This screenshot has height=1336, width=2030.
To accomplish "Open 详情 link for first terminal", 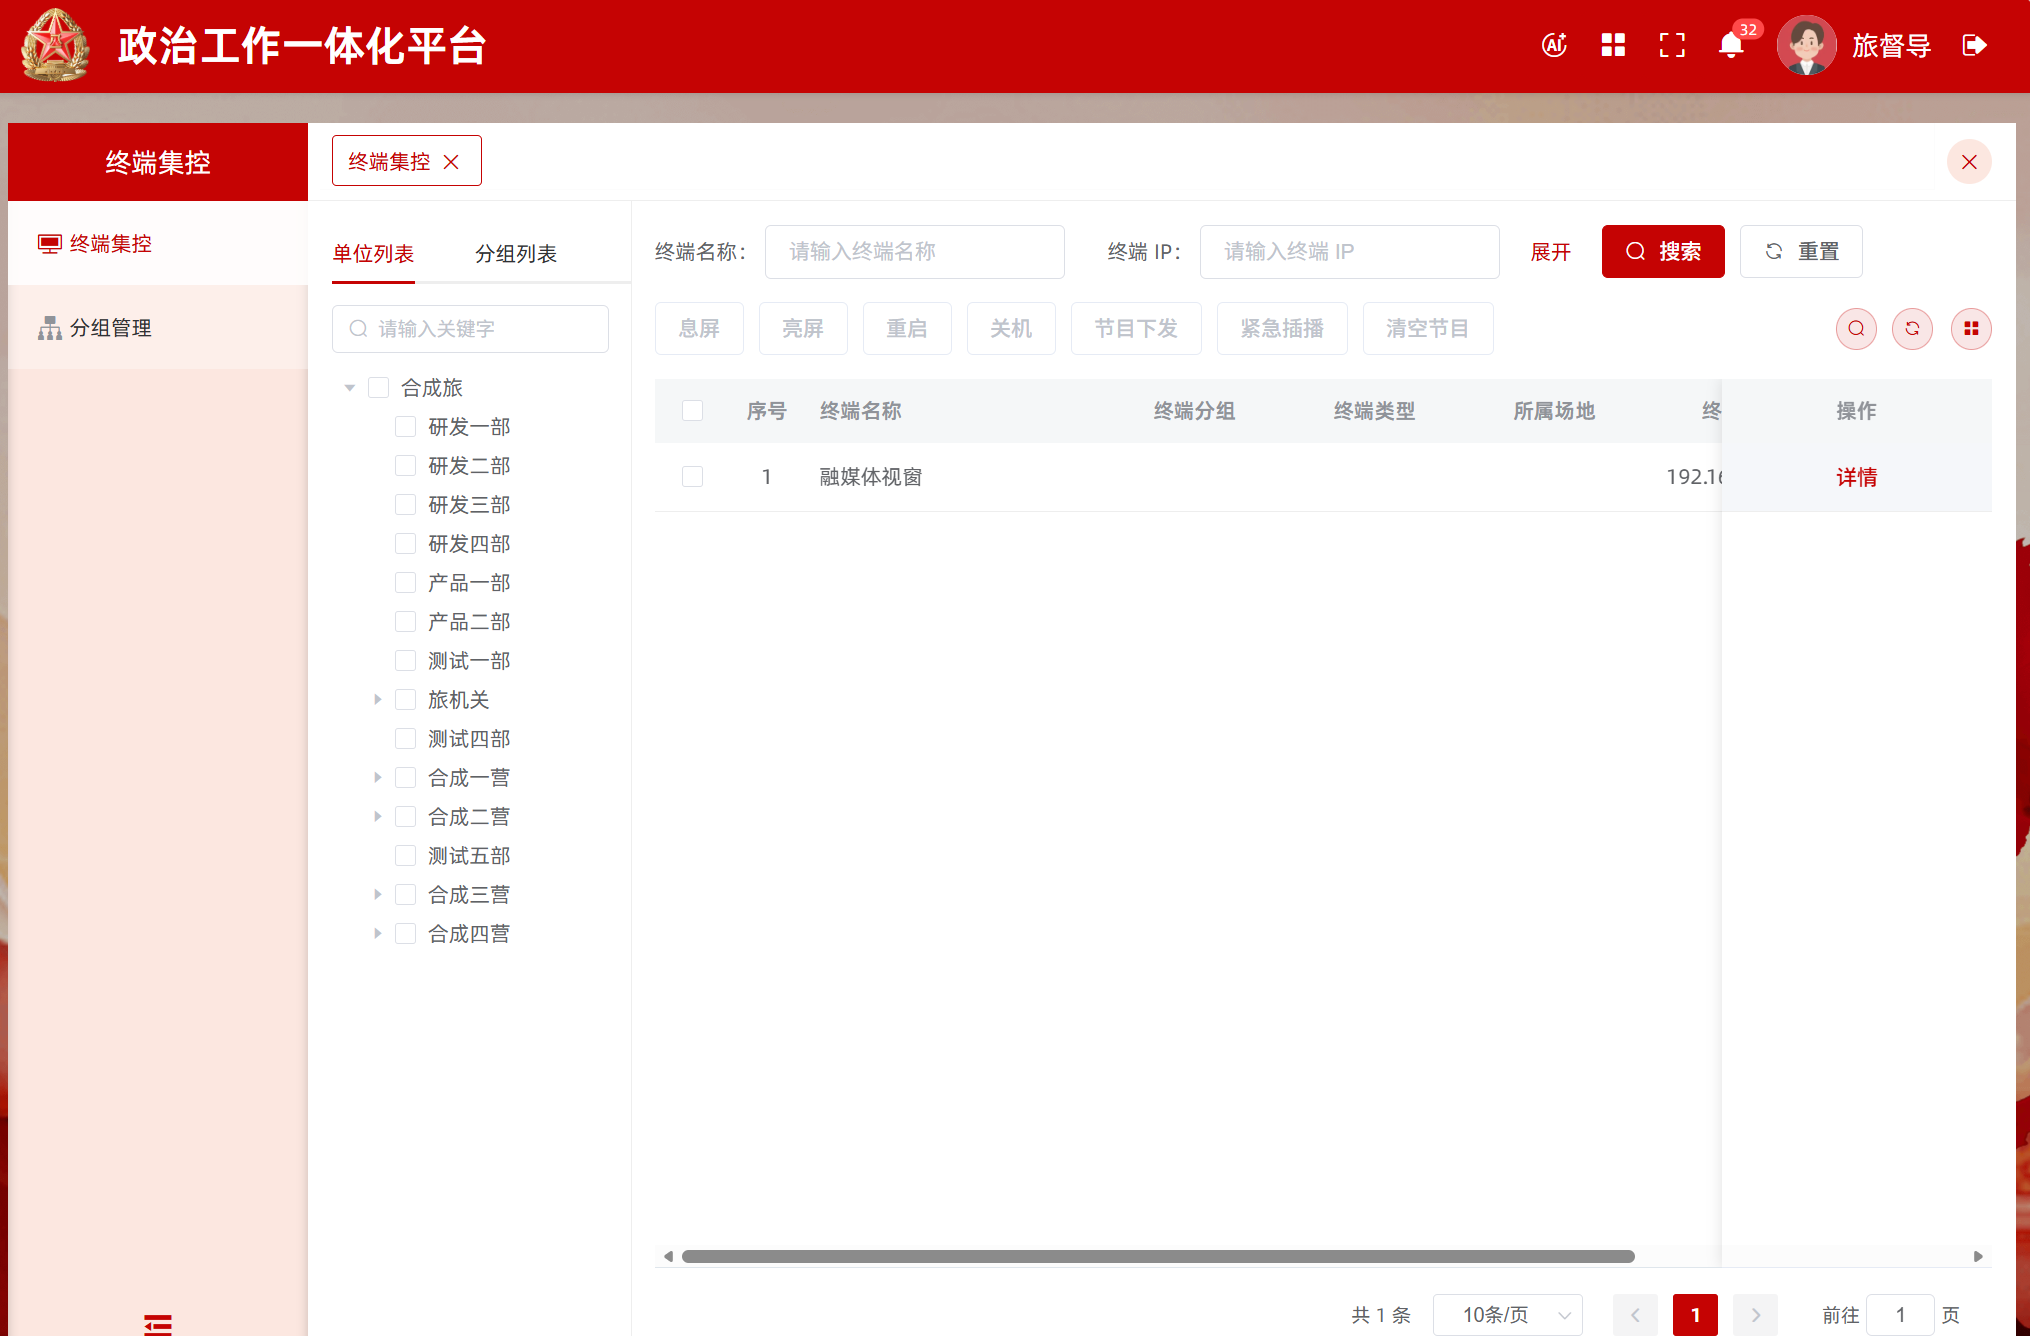I will 1856,477.
